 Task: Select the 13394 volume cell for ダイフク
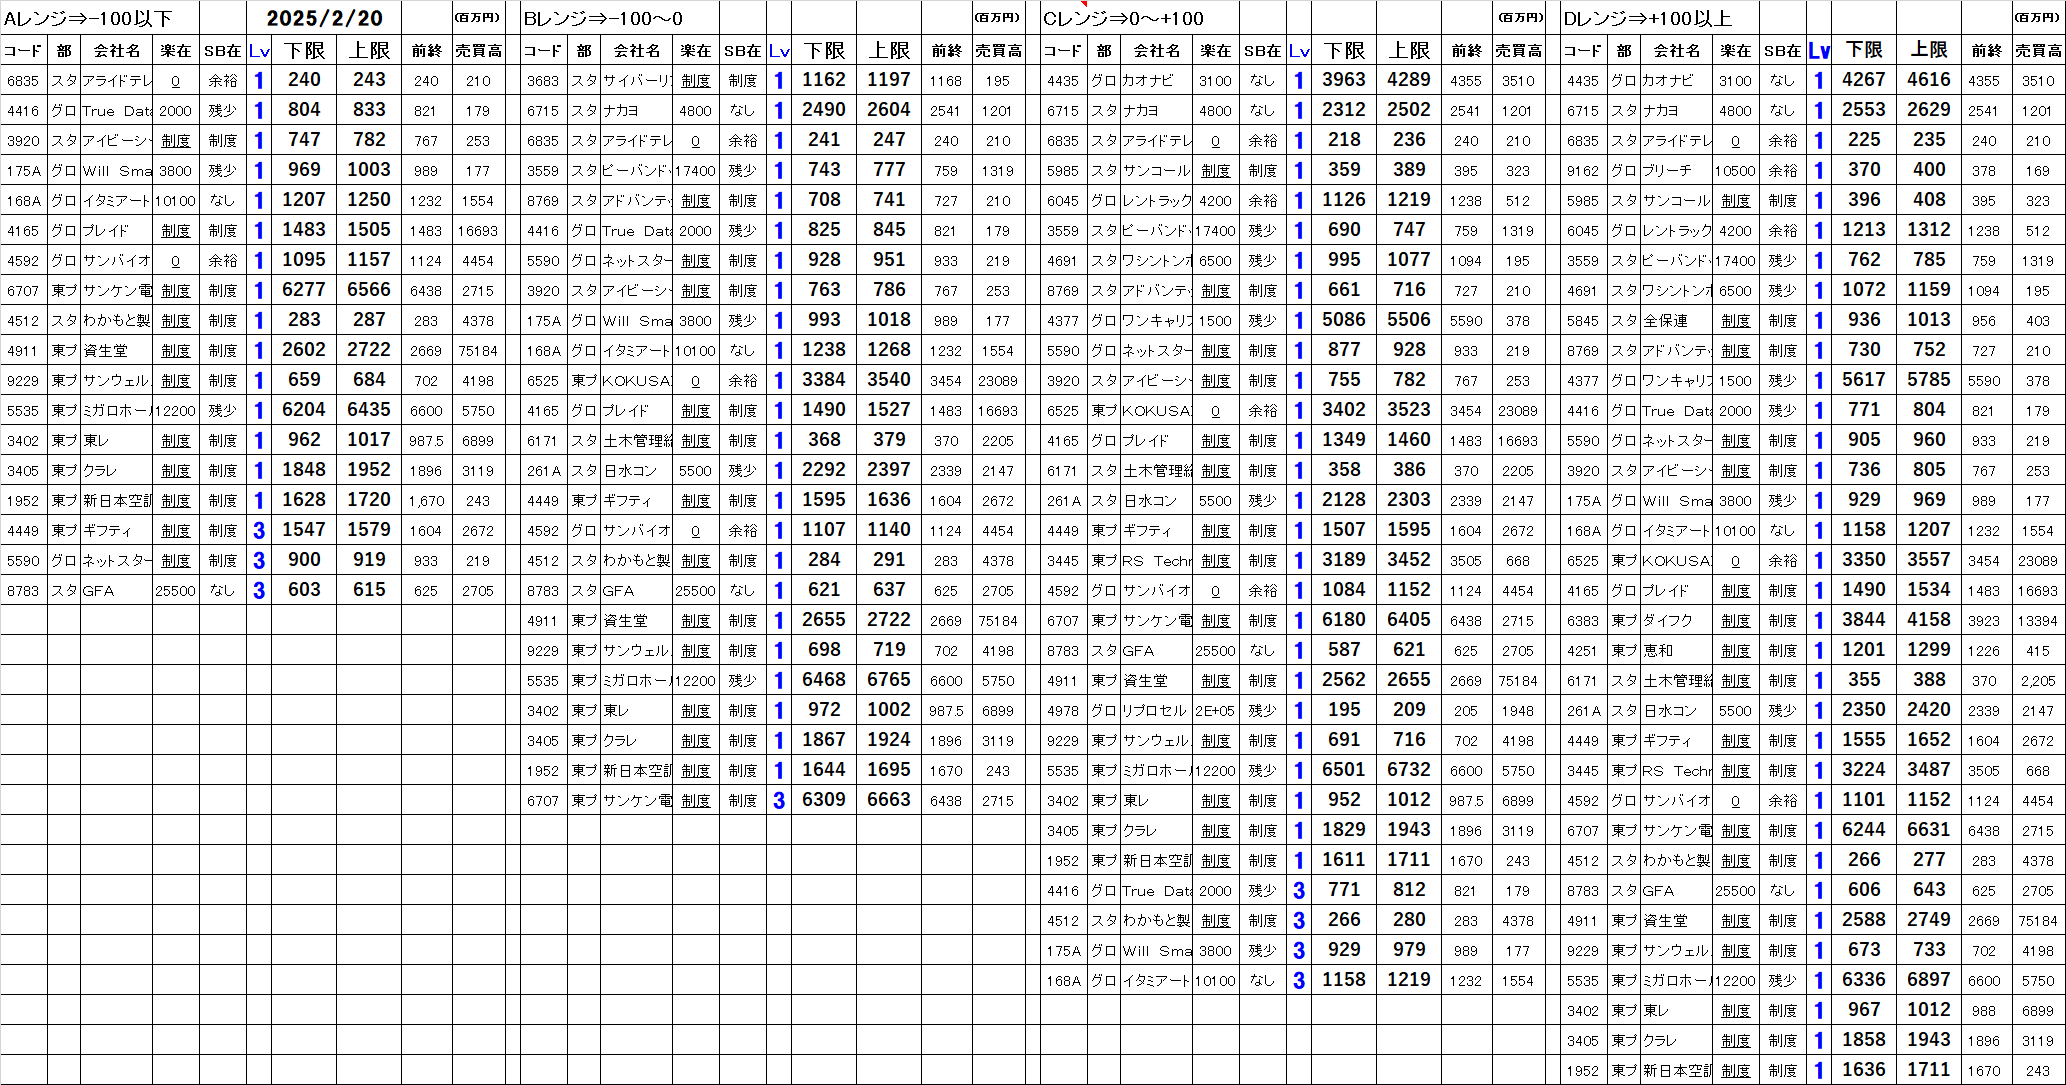click(2037, 621)
